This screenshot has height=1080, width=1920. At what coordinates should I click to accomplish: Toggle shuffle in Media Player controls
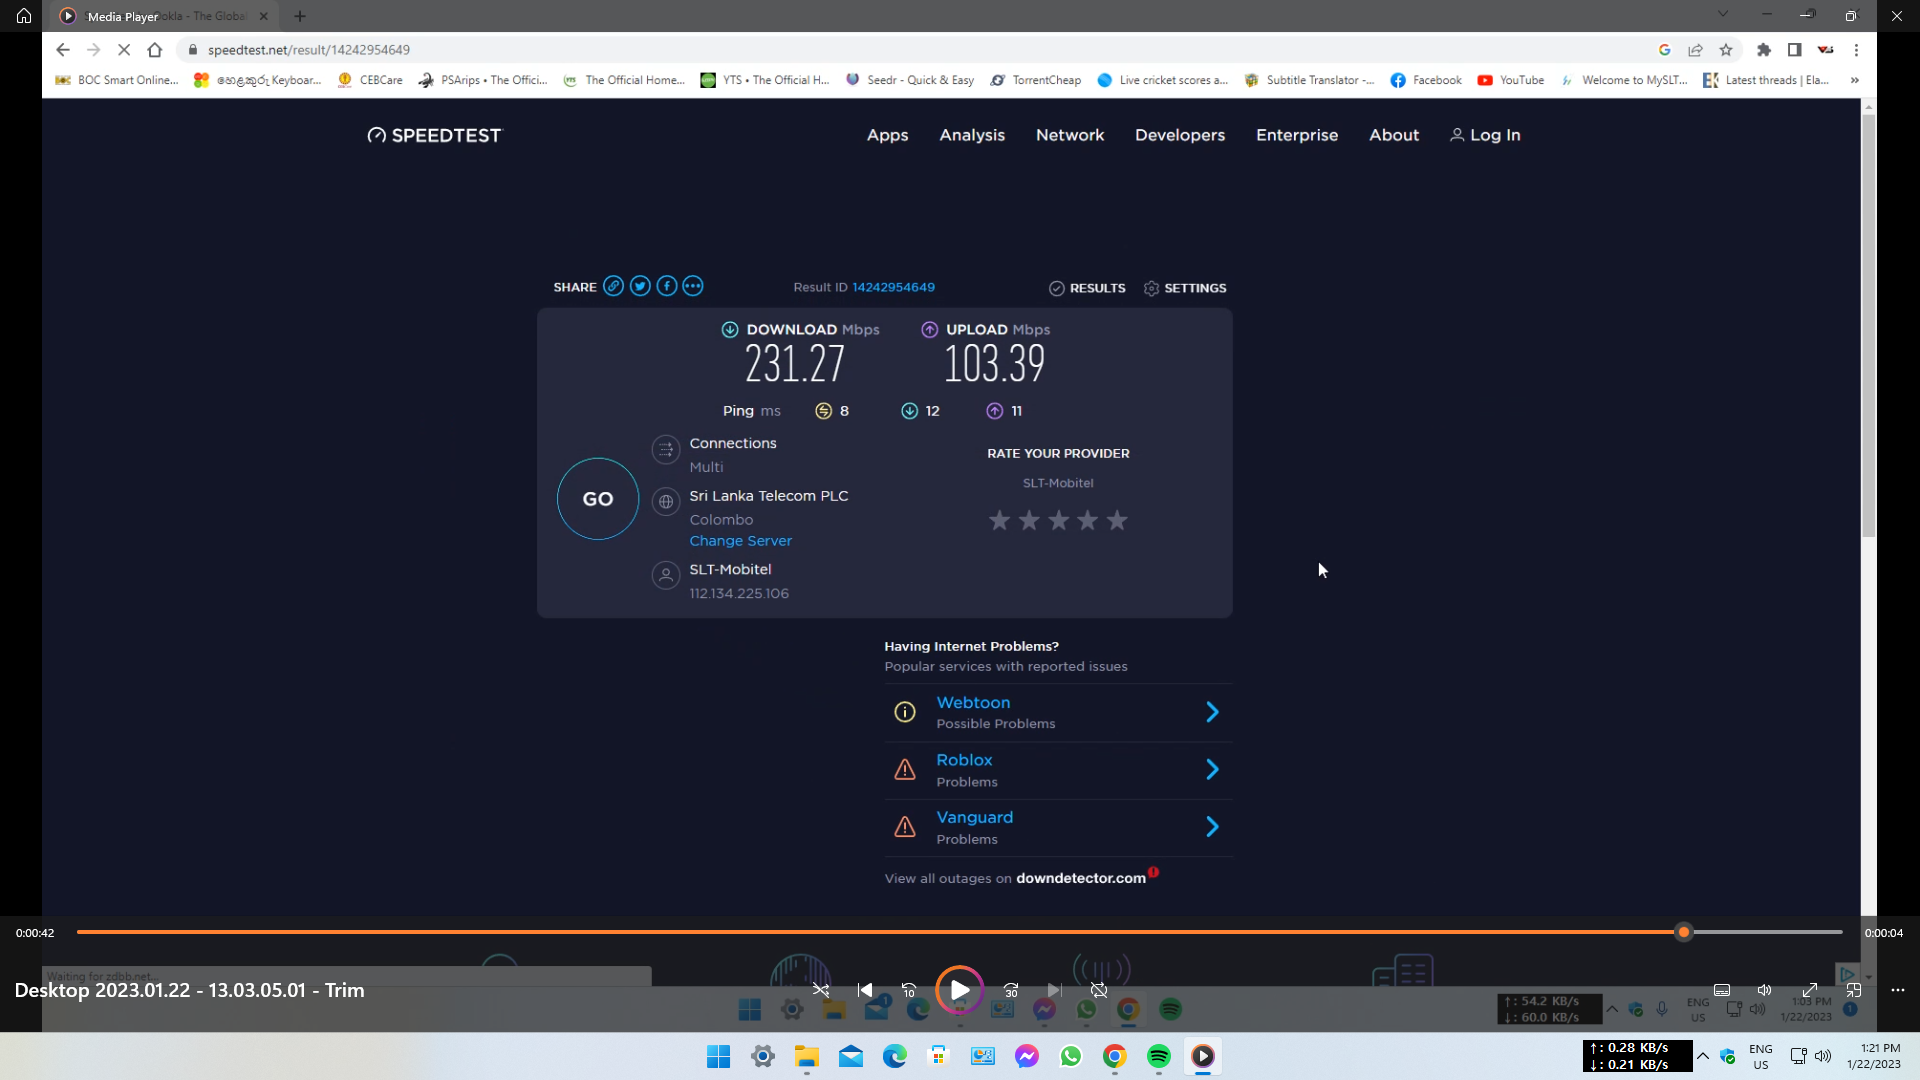821,990
